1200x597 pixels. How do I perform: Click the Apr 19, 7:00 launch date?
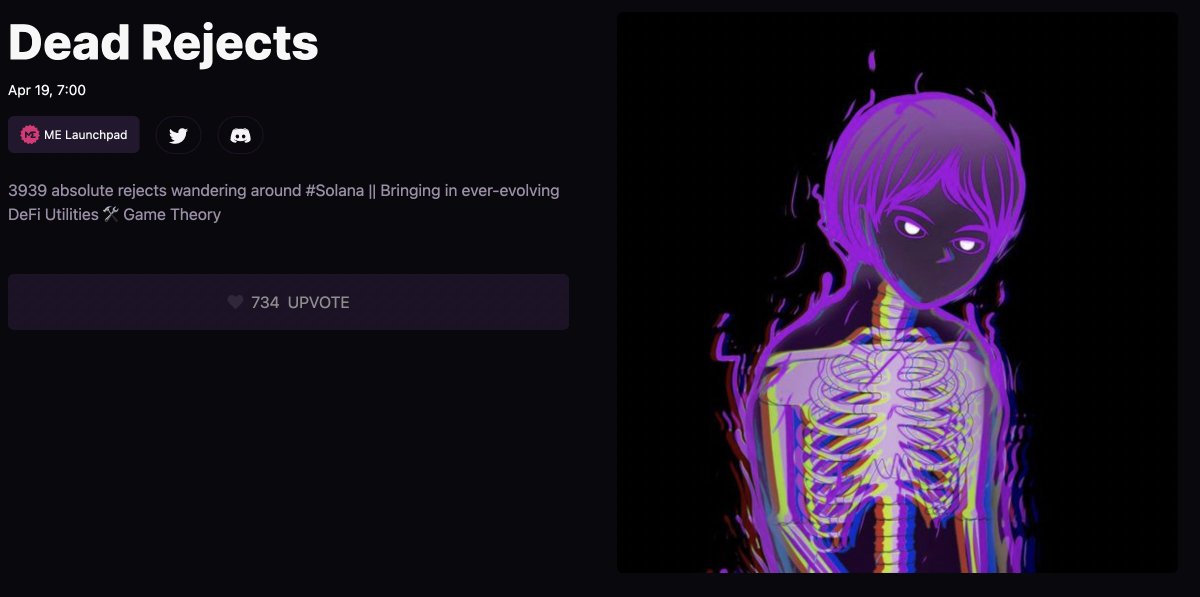tap(47, 90)
